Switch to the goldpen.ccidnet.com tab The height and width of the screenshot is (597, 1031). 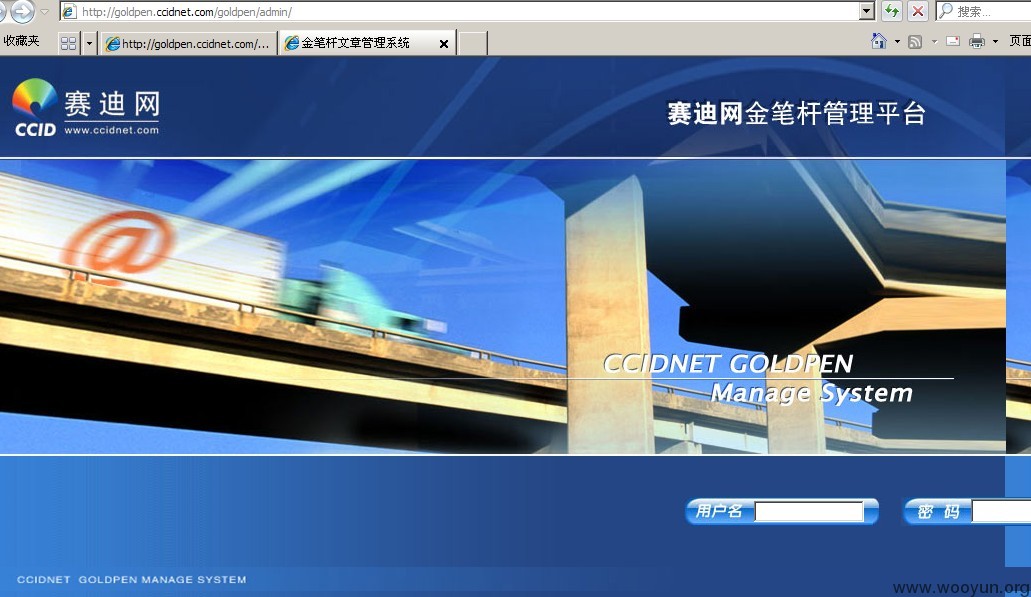click(x=189, y=43)
